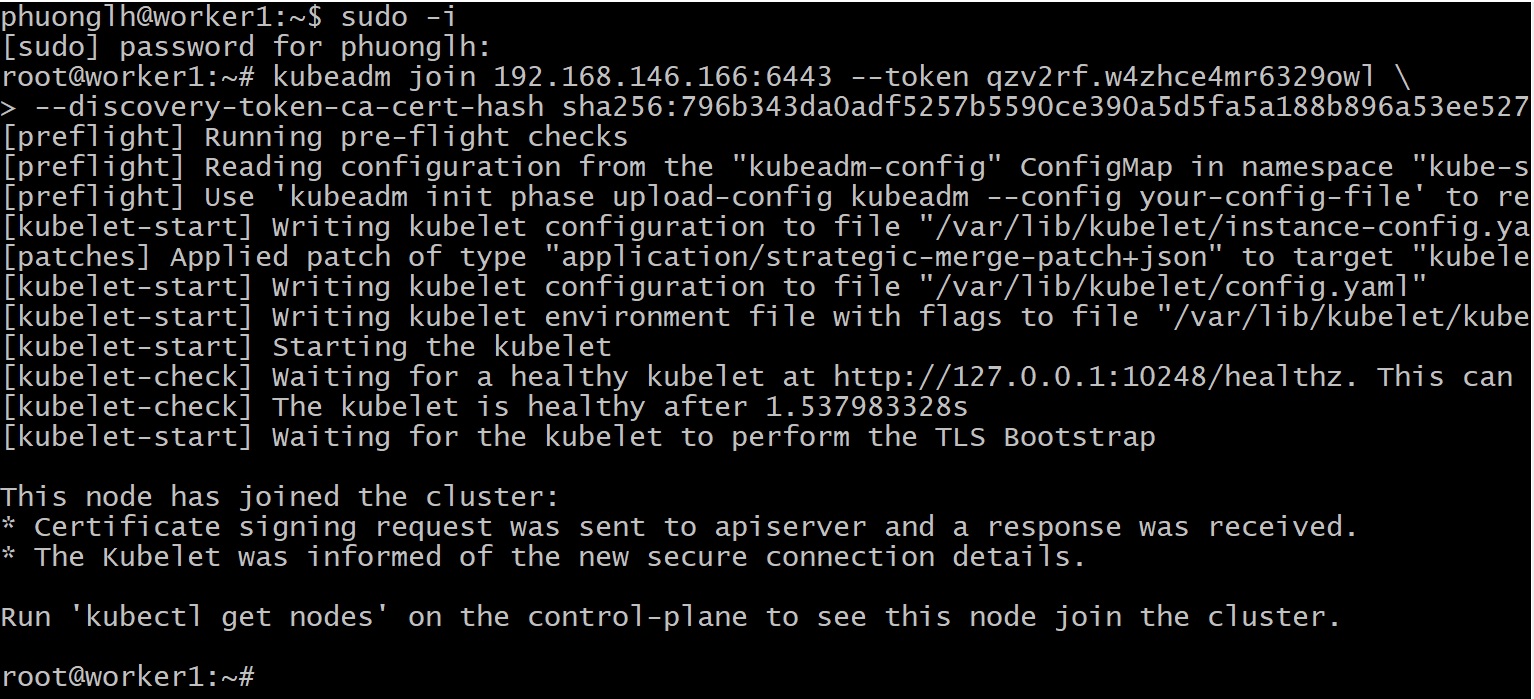
Task: Click the healthy time value 1.537983328s
Action: coord(867,407)
